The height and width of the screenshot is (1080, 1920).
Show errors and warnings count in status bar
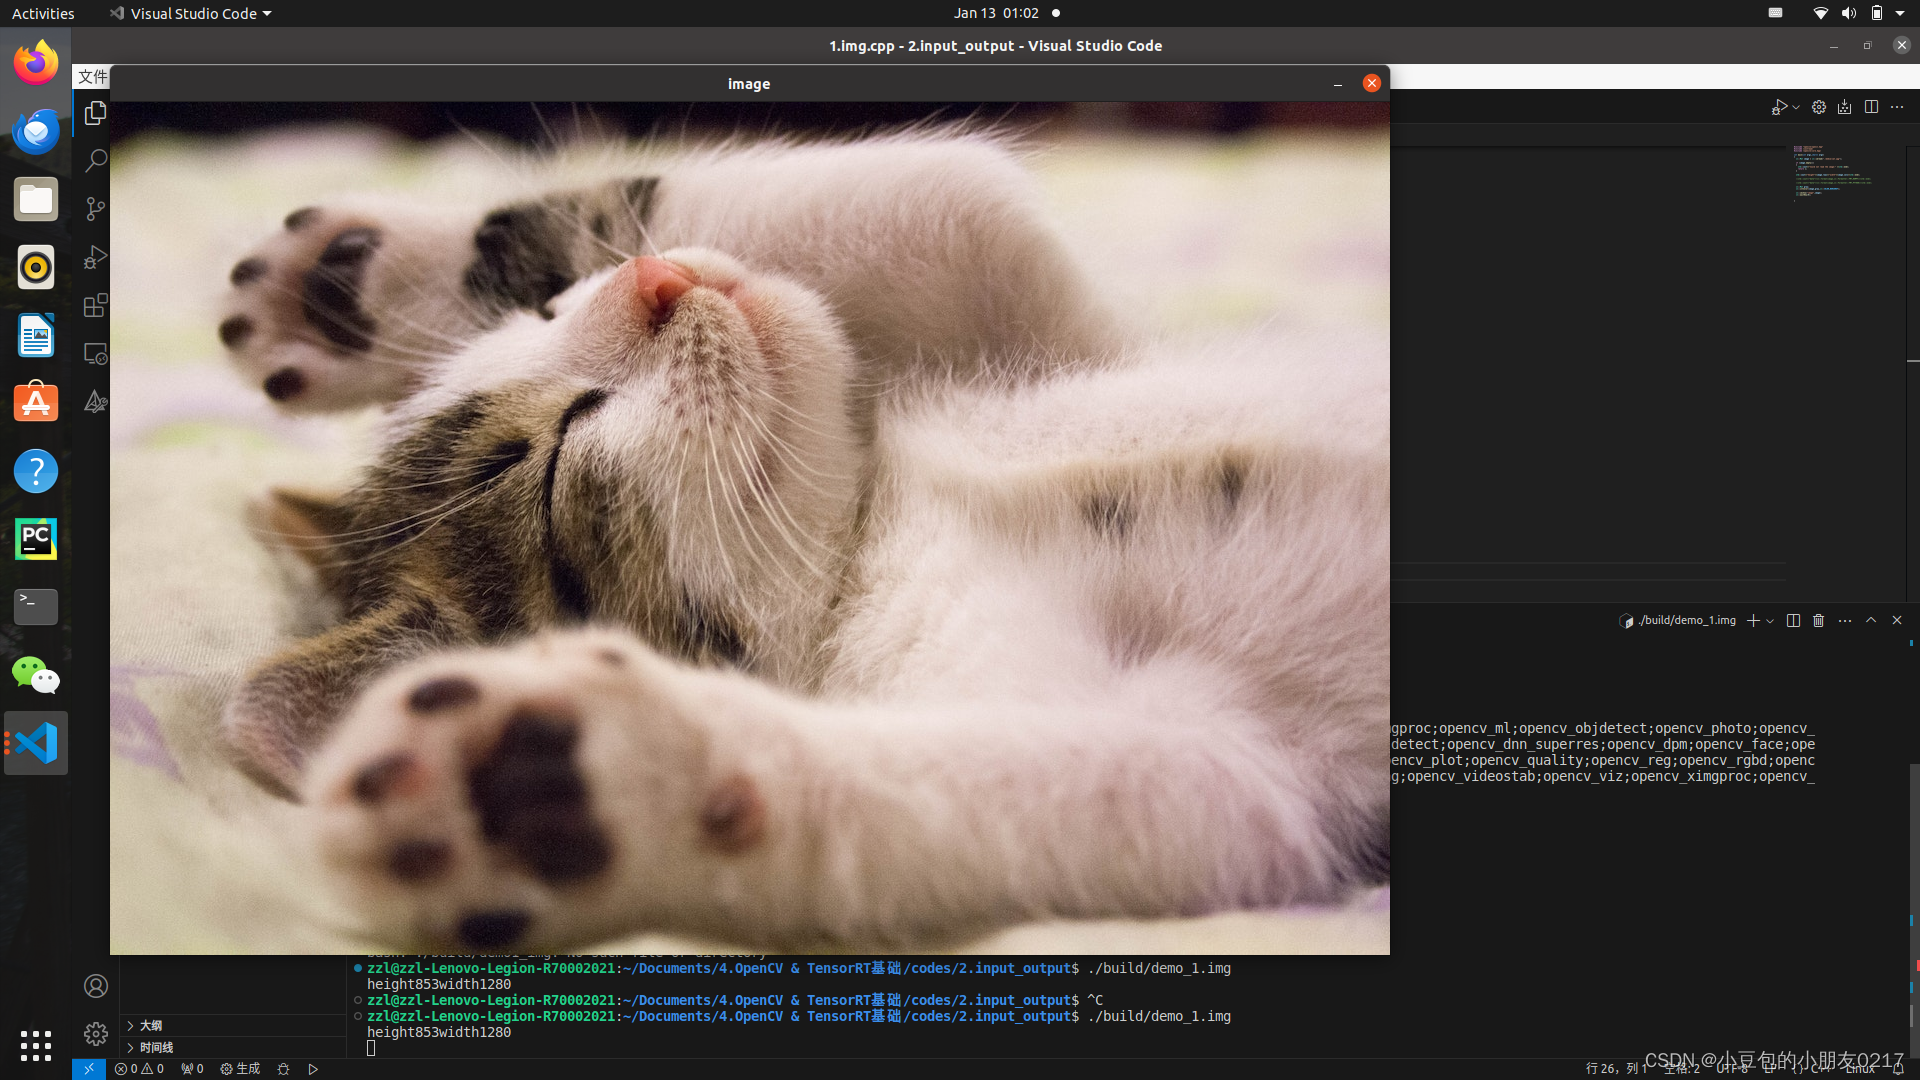pos(139,1069)
